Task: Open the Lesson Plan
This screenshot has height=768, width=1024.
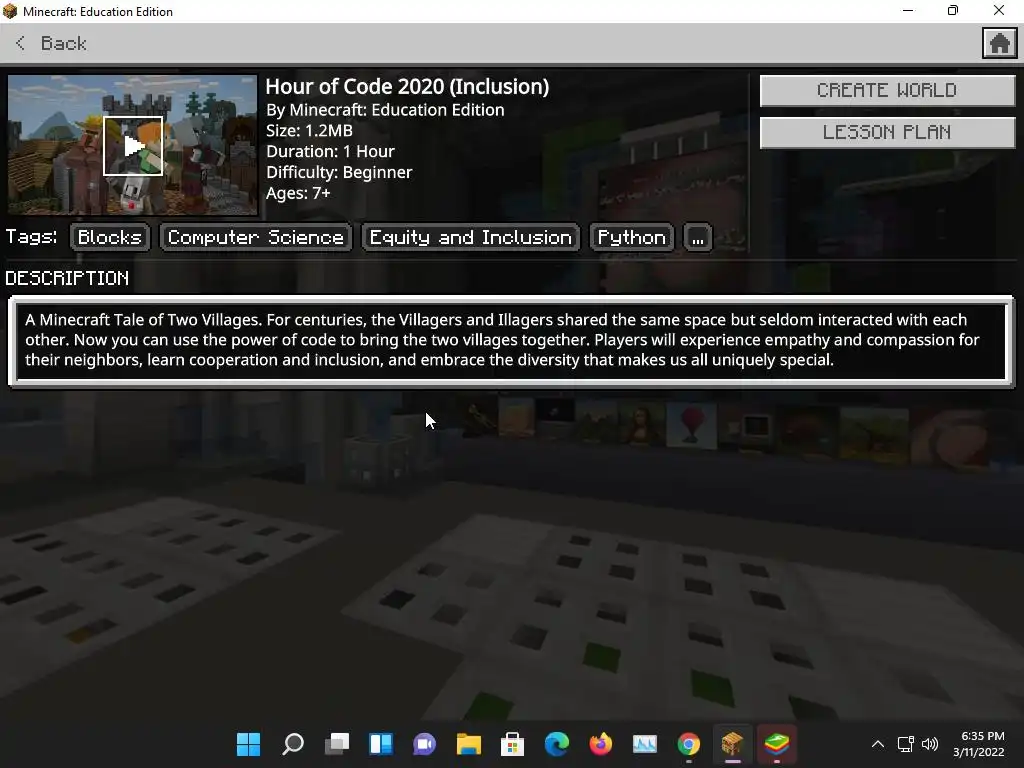Action: tap(887, 133)
